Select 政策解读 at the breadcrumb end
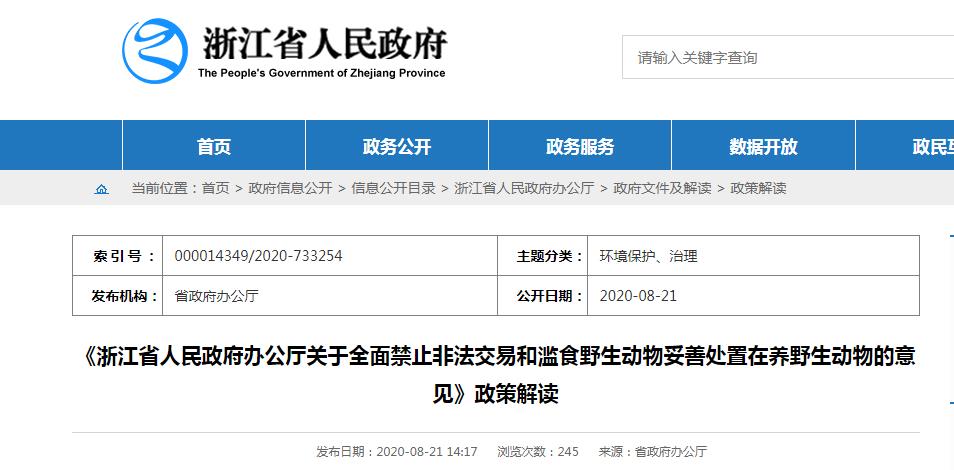Viewport: 954px width, 470px height. pyautogui.click(x=758, y=188)
